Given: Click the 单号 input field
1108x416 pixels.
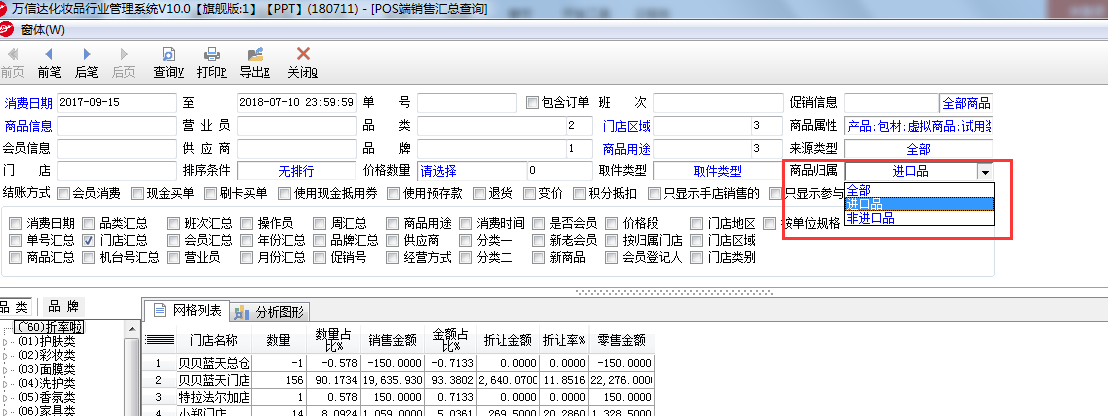Looking at the screenshot, I should 469,102.
